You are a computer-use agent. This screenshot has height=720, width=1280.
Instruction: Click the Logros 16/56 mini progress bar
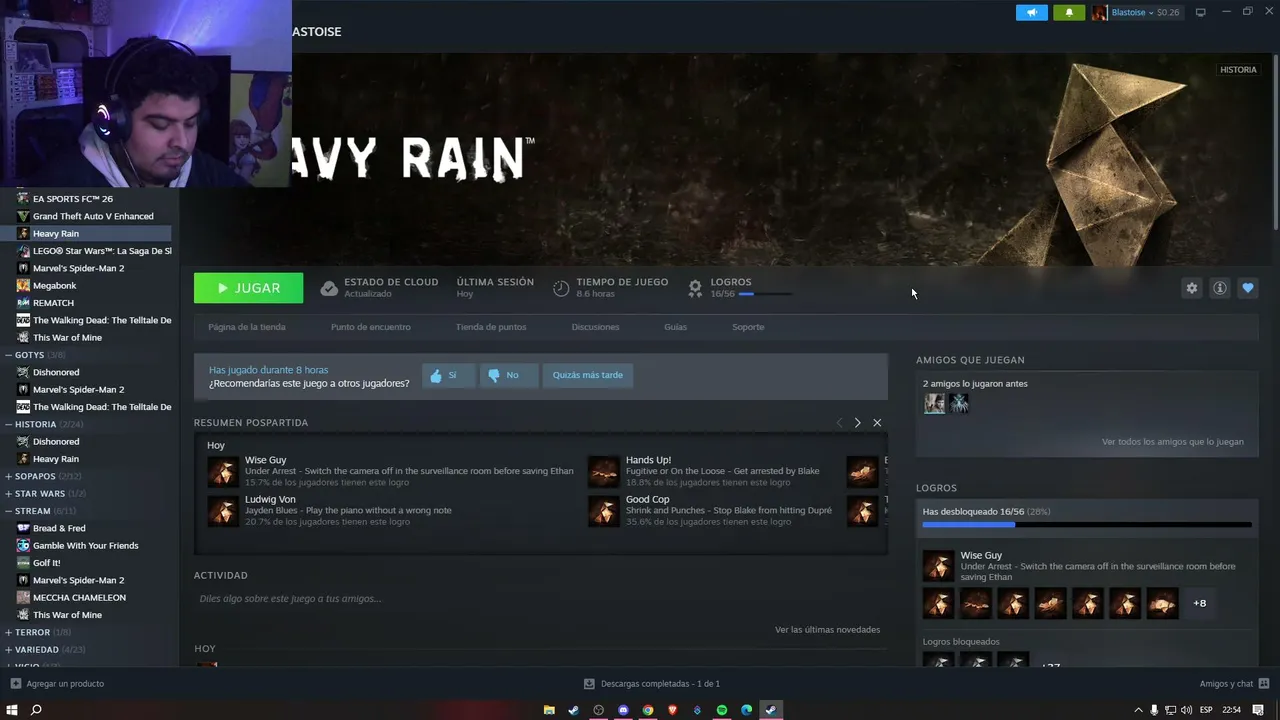(765, 294)
